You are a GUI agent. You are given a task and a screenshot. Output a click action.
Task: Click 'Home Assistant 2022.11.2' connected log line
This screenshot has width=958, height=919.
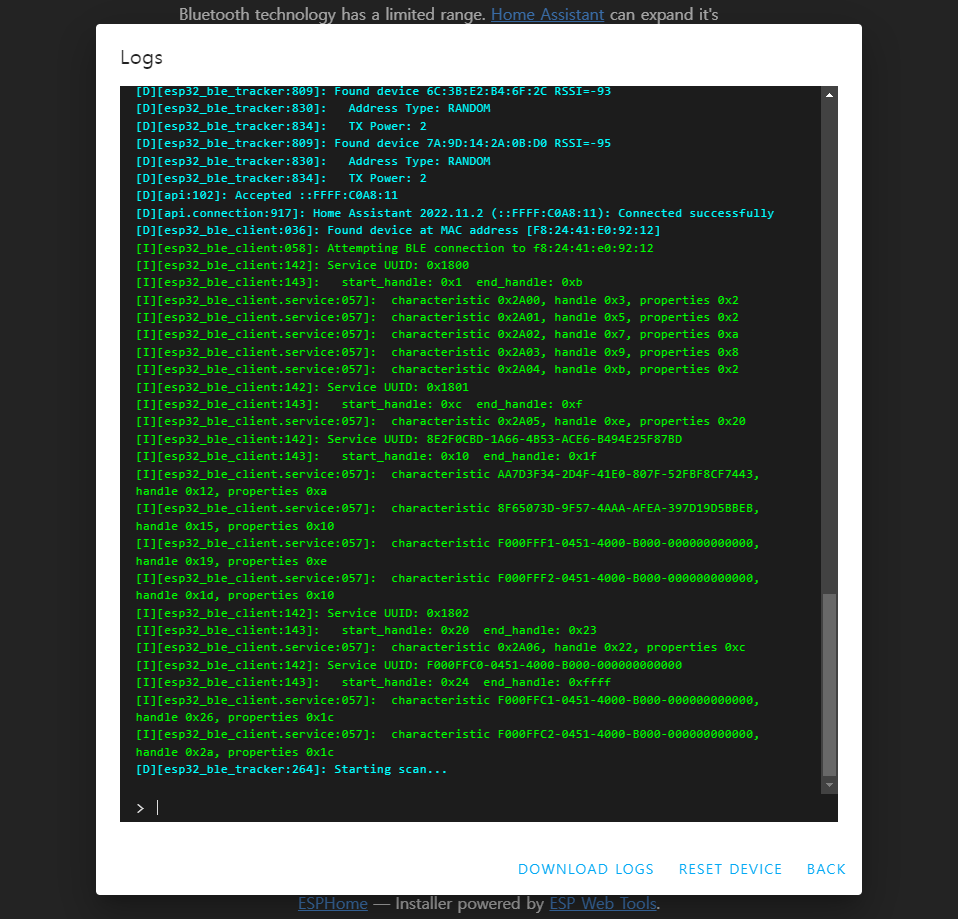coord(455,213)
